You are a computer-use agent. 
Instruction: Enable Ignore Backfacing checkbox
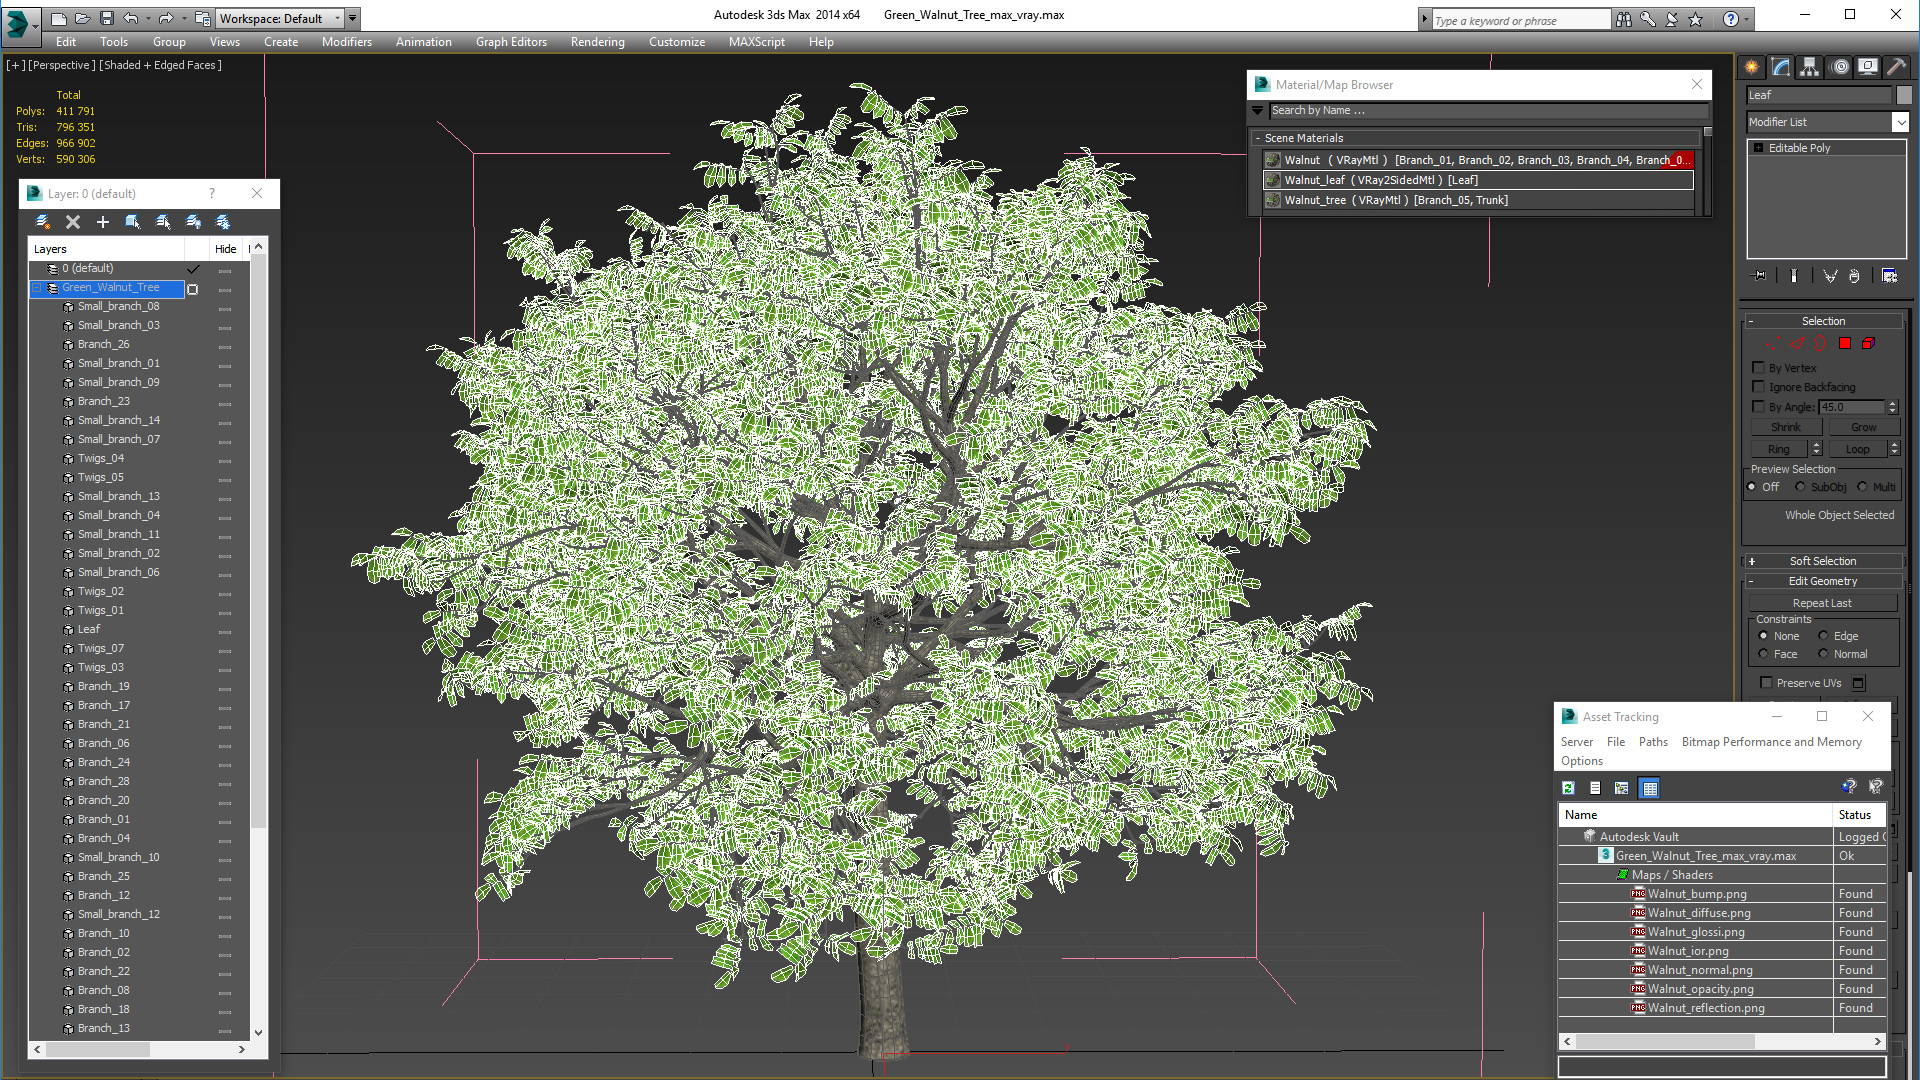(x=1759, y=387)
